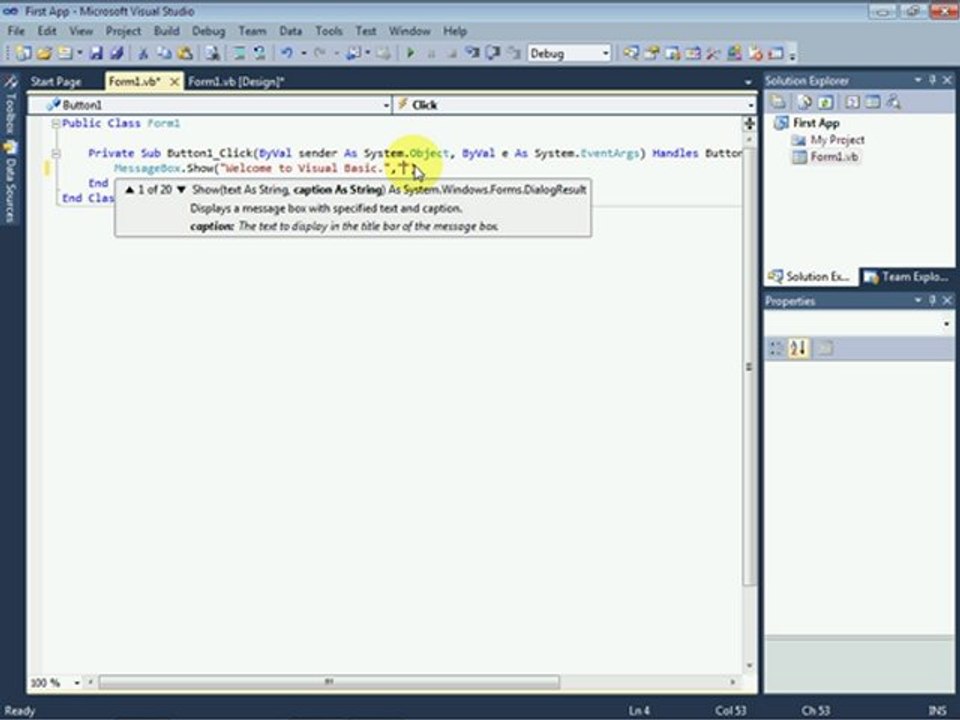960x720 pixels.
Task: Close the Form1.vb tab
Action: (174, 81)
